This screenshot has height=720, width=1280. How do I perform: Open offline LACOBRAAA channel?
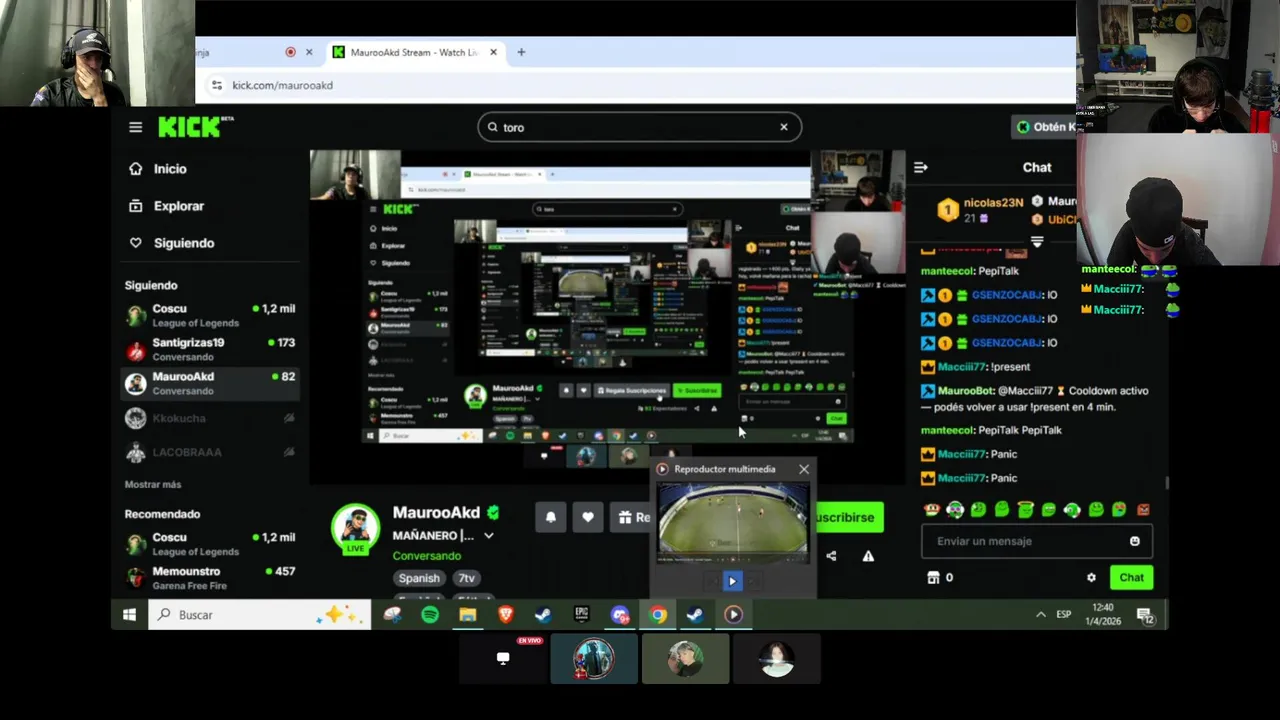pyautogui.click(x=210, y=452)
